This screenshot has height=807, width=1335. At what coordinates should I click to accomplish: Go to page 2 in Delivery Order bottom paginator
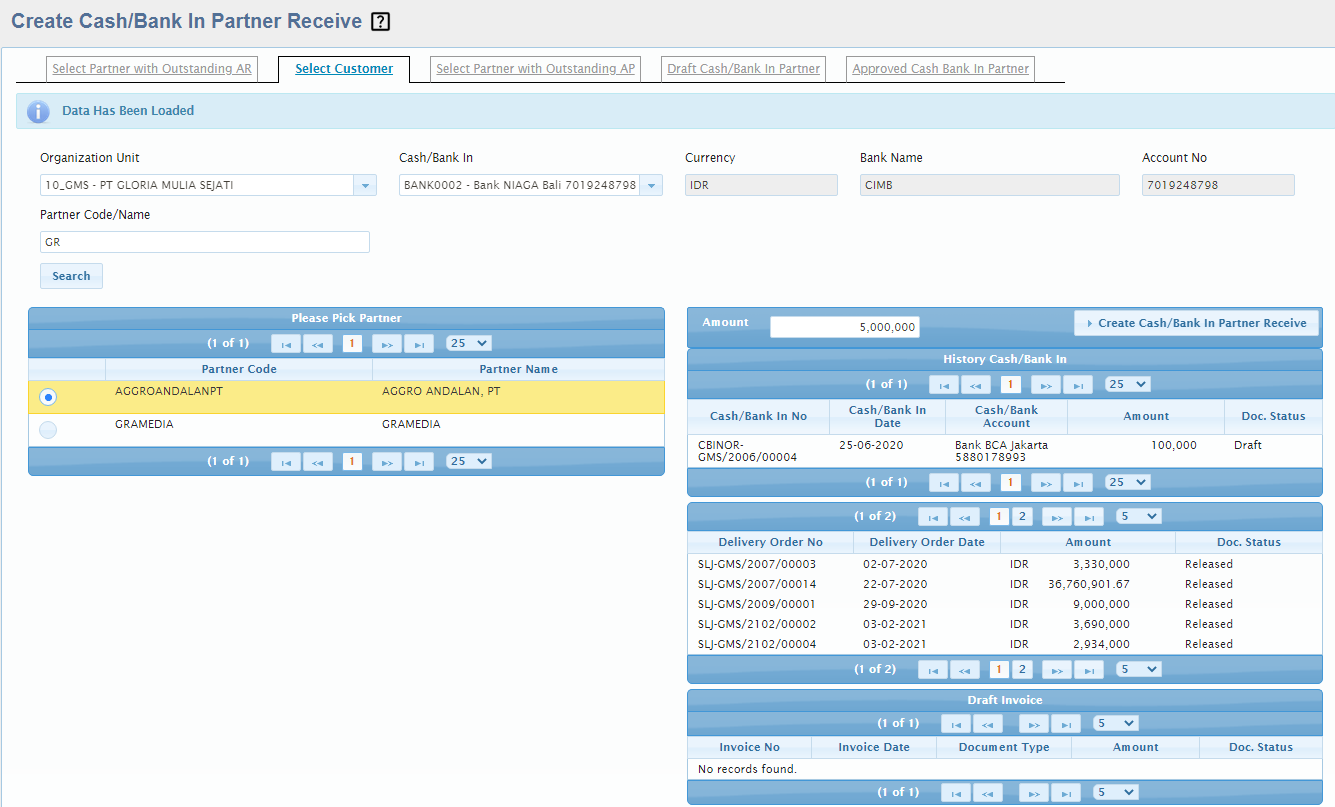point(1021,669)
